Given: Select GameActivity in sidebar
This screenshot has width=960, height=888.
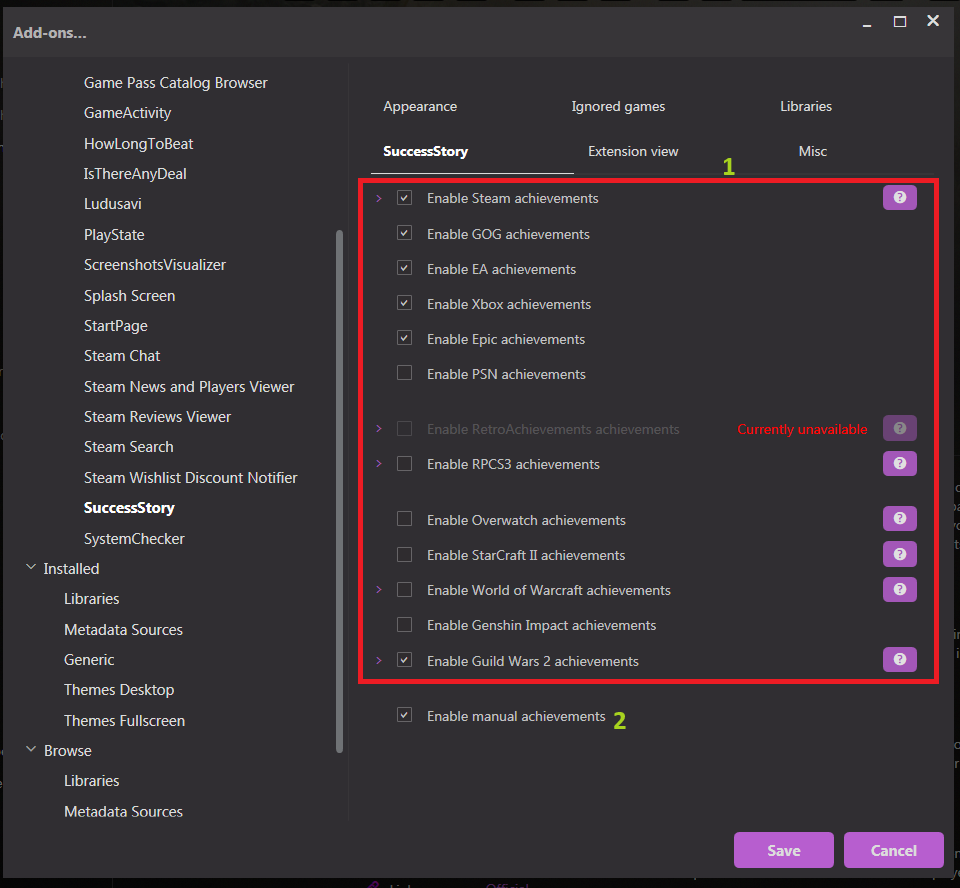Looking at the screenshot, I should 127,113.
